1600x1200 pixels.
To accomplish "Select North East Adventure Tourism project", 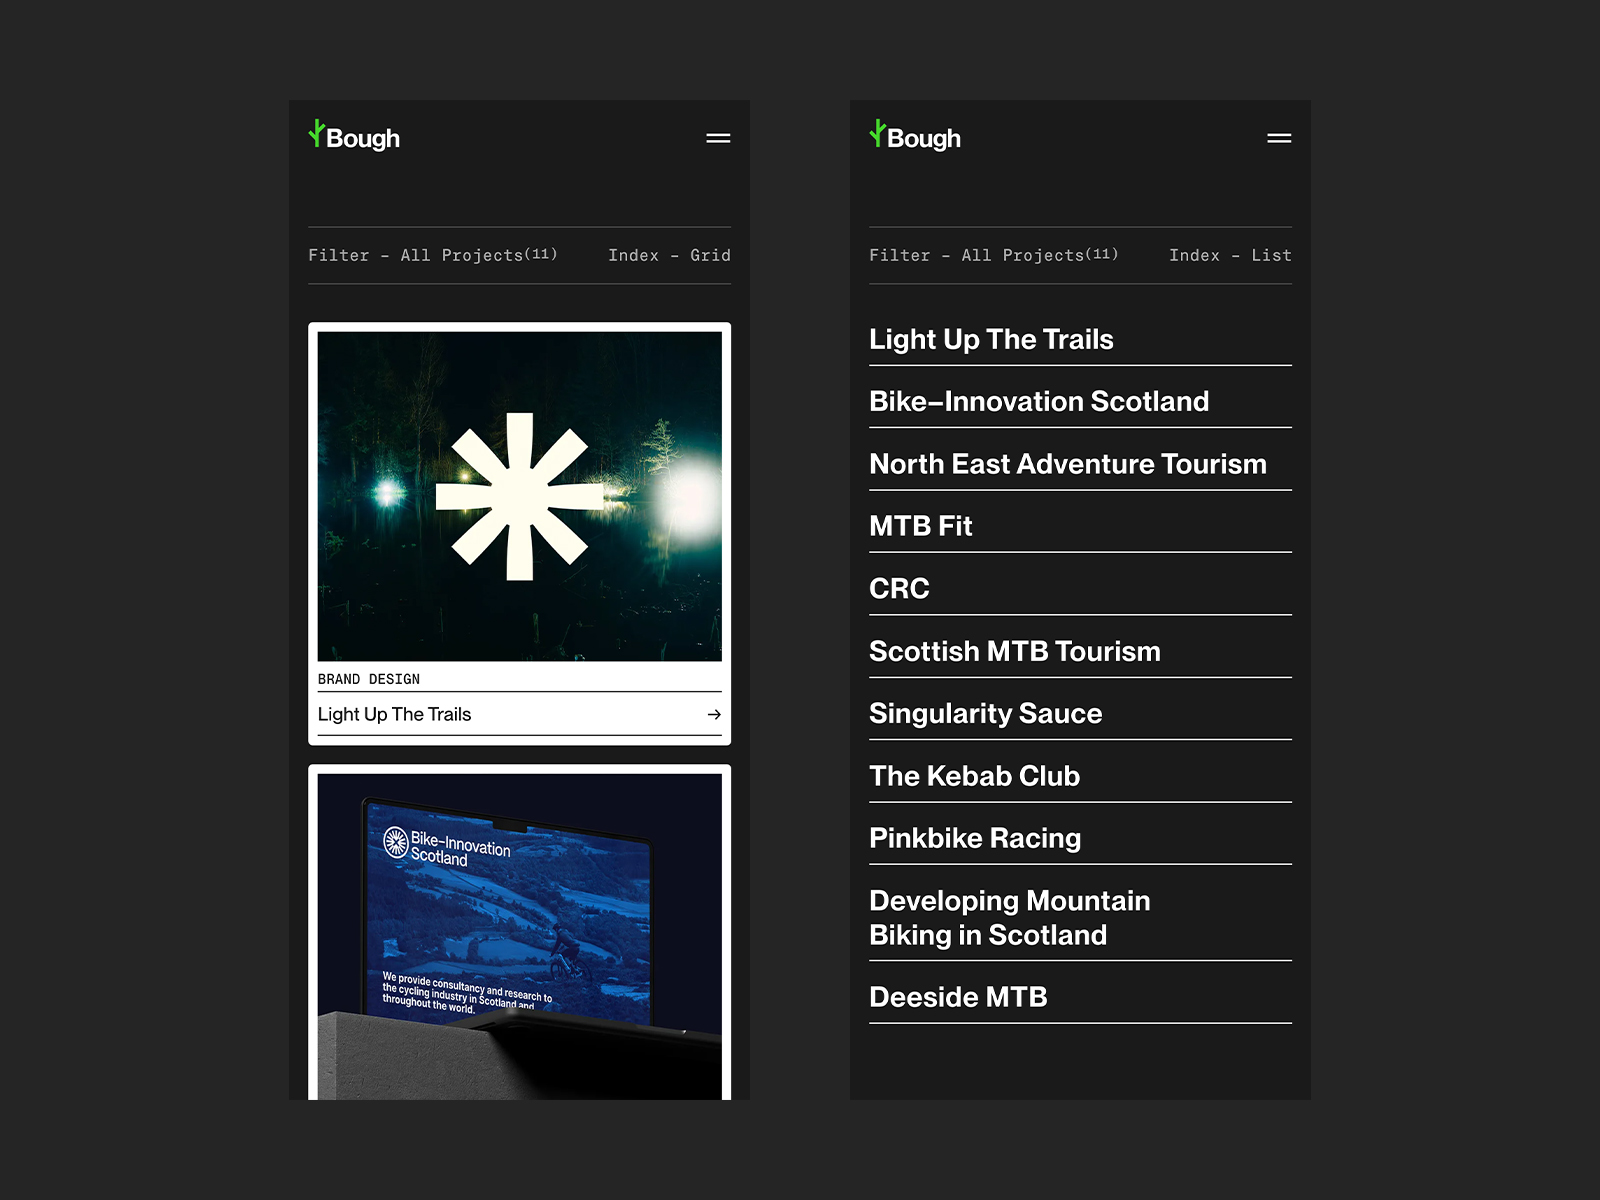I will point(1067,464).
